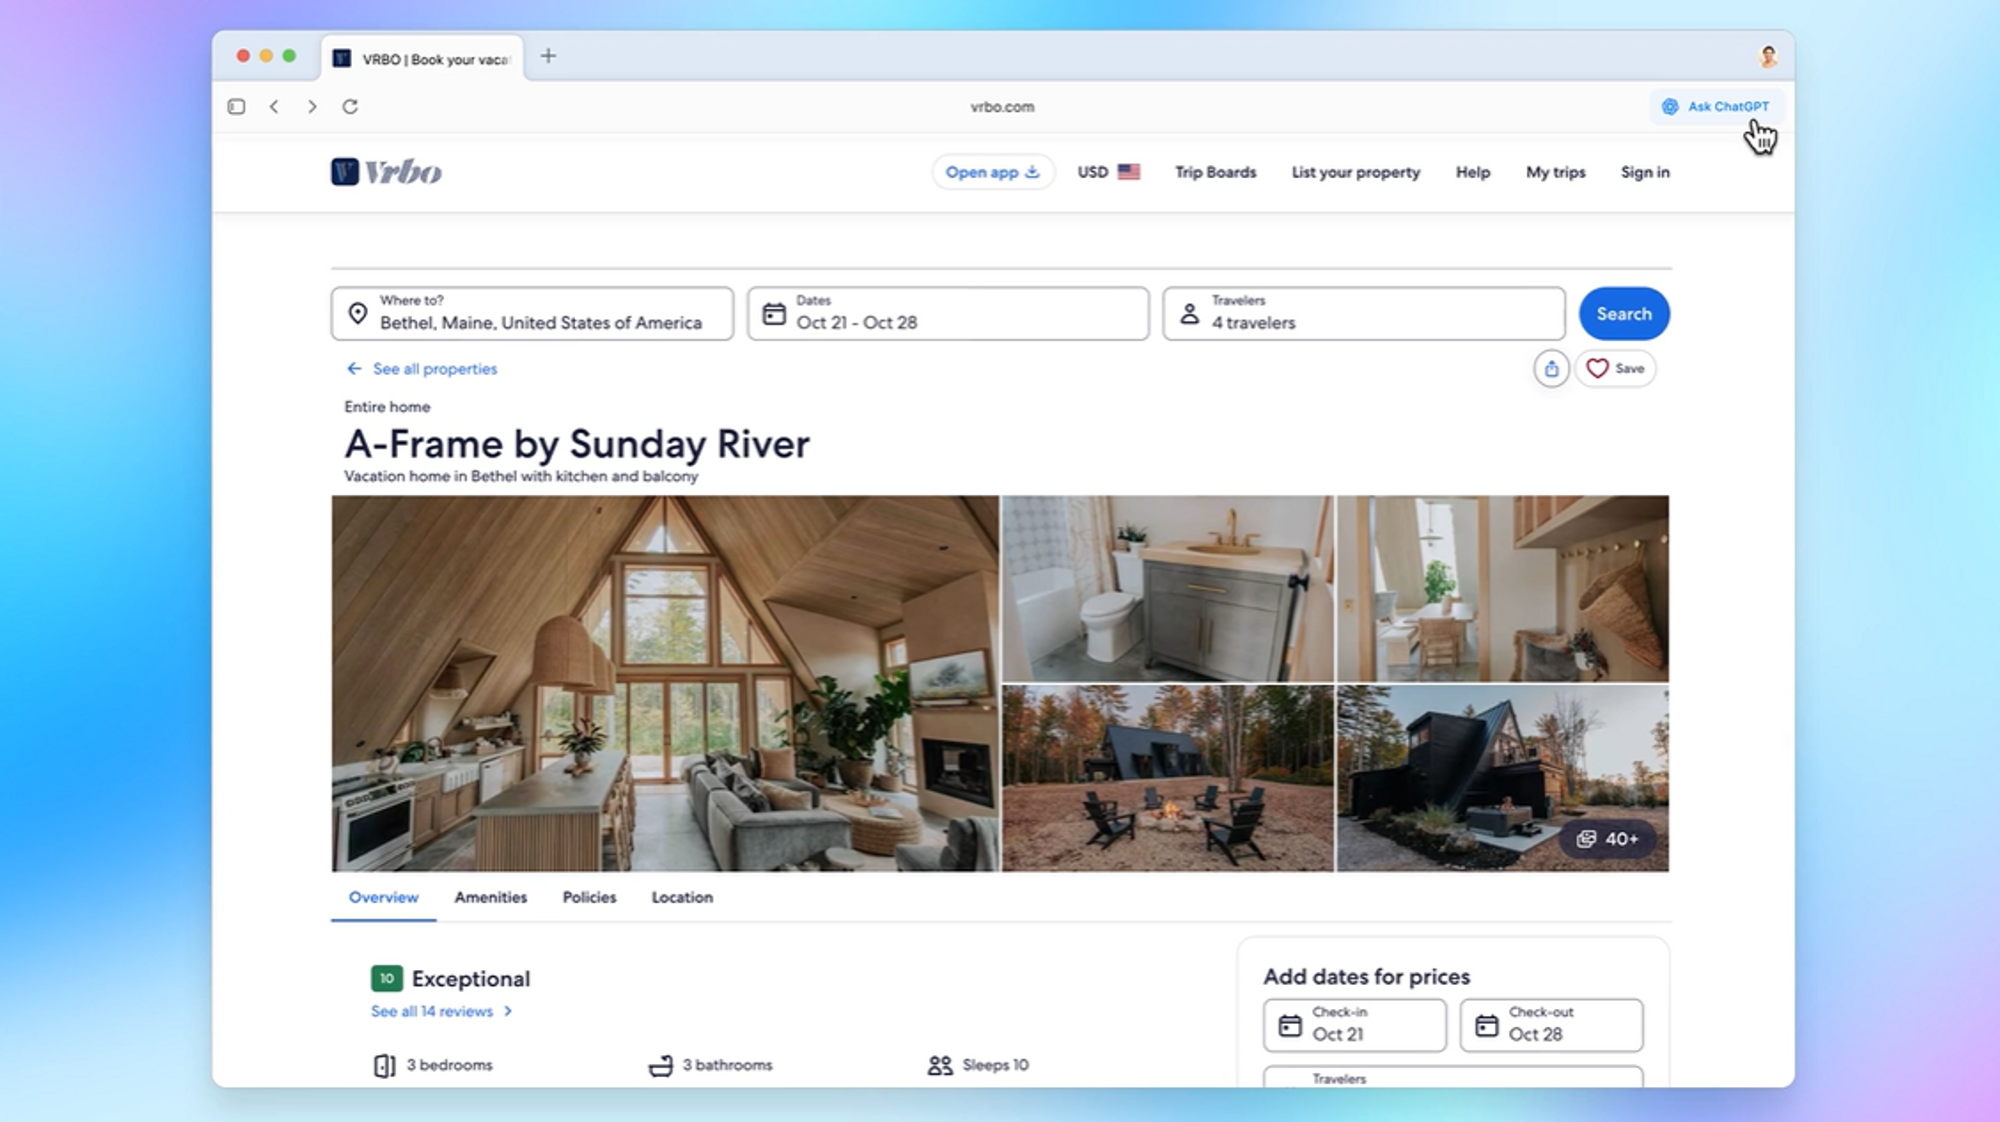Go back with browser arrow
Screen dimensions: 2000x1122
tap(274, 107)
